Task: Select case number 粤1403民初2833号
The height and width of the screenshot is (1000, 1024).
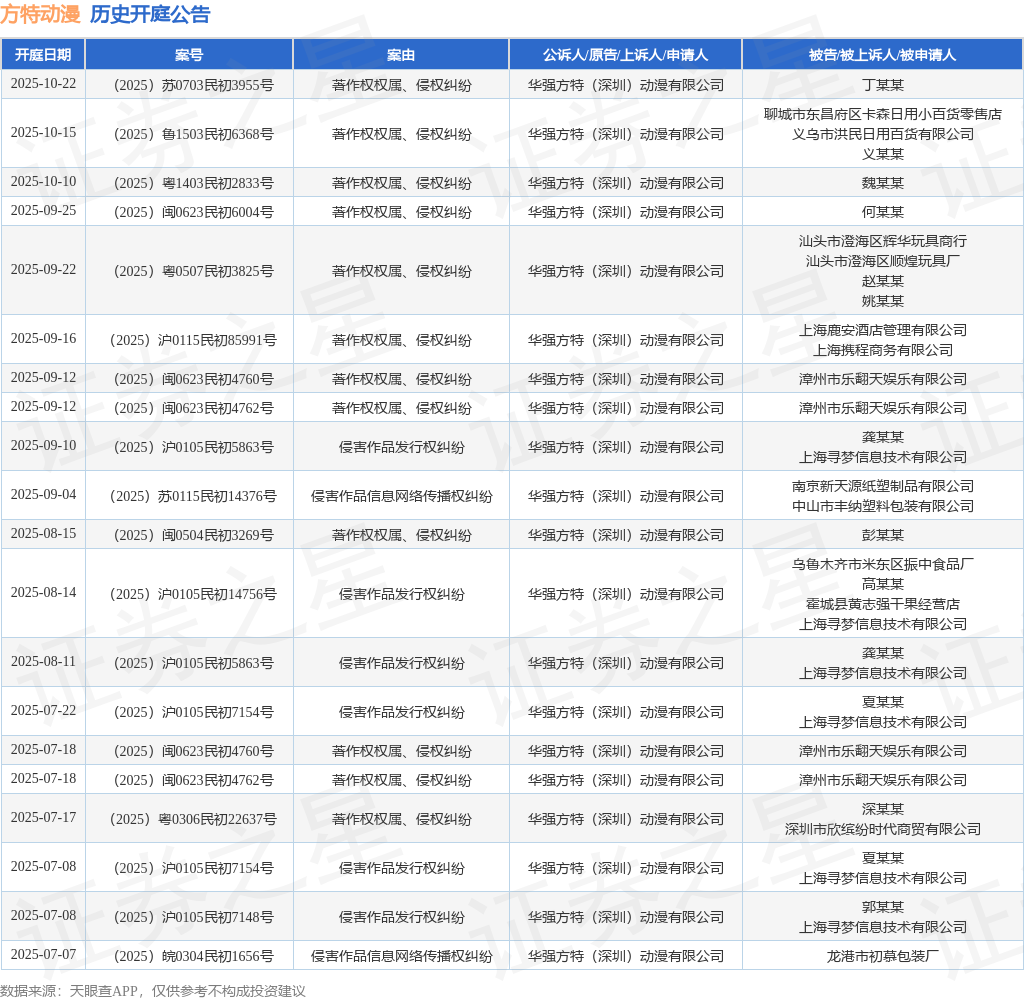Action: coord(193,183)
